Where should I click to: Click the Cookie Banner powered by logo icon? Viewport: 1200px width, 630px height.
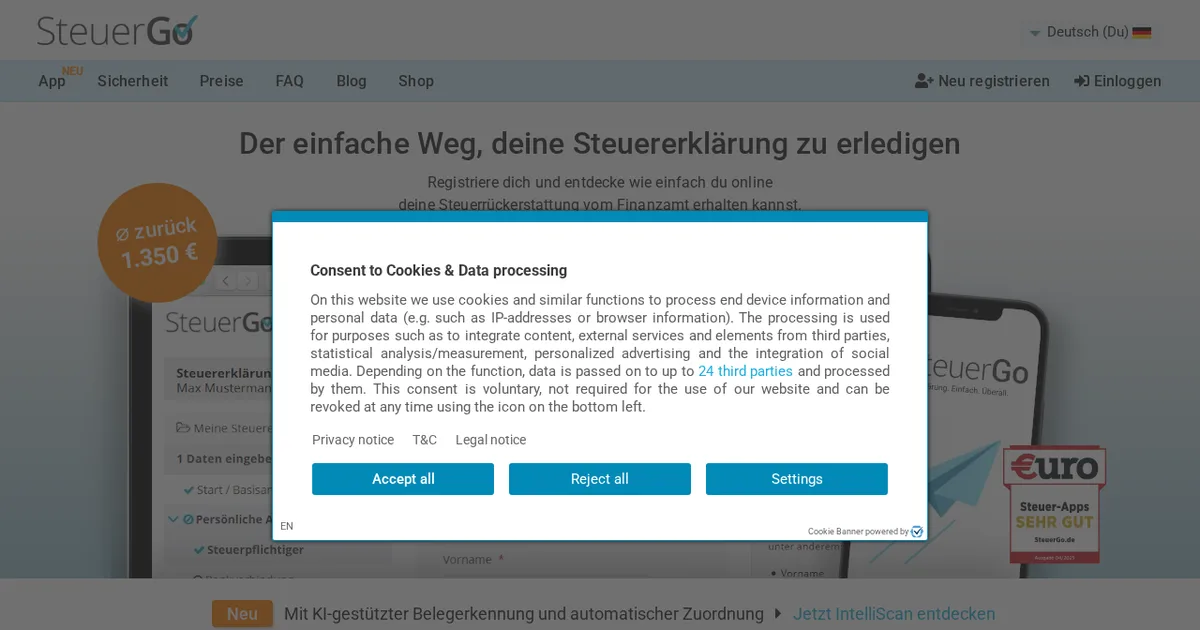coord(917,532)
